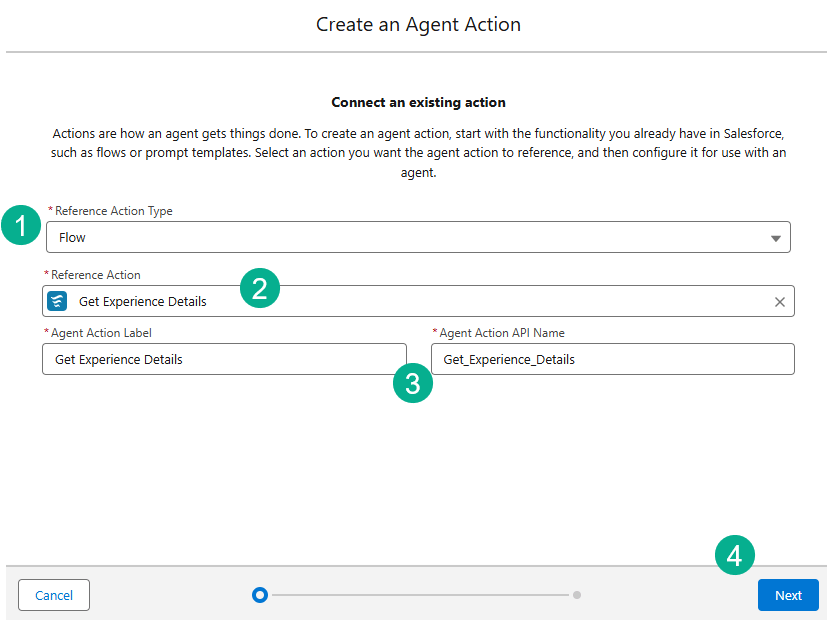The width and height of the screenshot is (827, 620).
Task: Click the green number 1 callout badge
Action: (x=20, y=224)
